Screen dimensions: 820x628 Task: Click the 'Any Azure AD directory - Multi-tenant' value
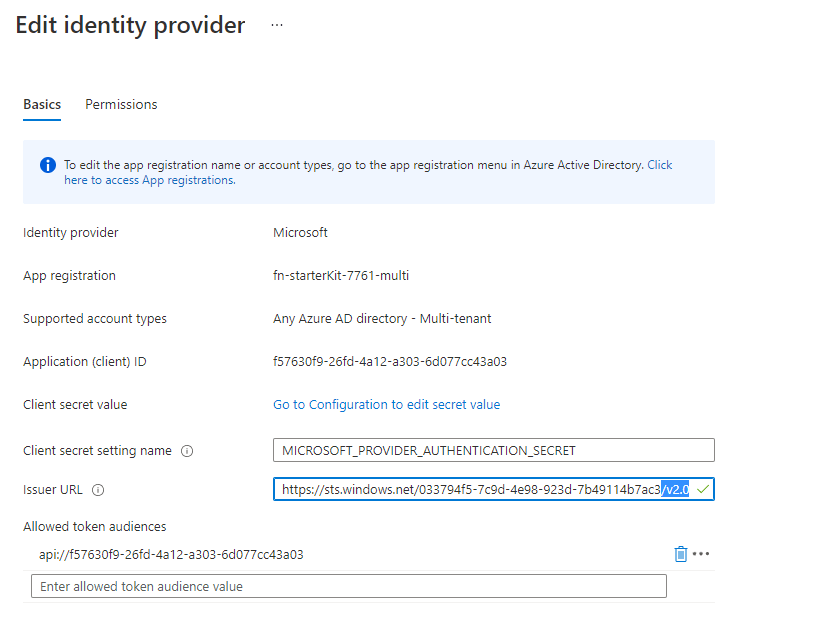pos(382,319)
